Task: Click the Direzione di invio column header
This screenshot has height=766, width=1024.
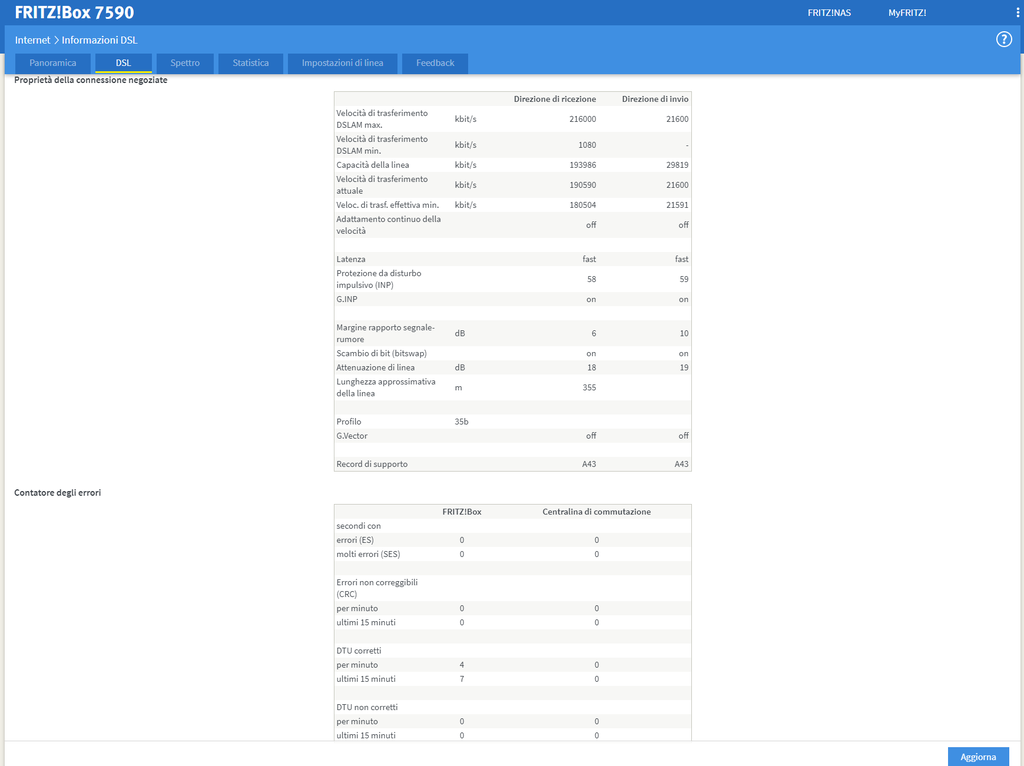Action: point(655,99)
